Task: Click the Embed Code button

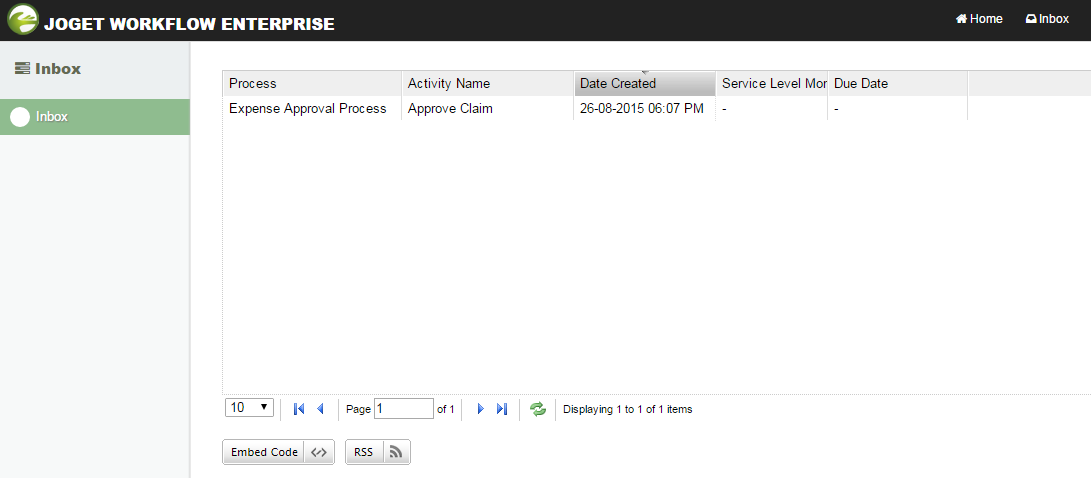Action: click(264, 452)
